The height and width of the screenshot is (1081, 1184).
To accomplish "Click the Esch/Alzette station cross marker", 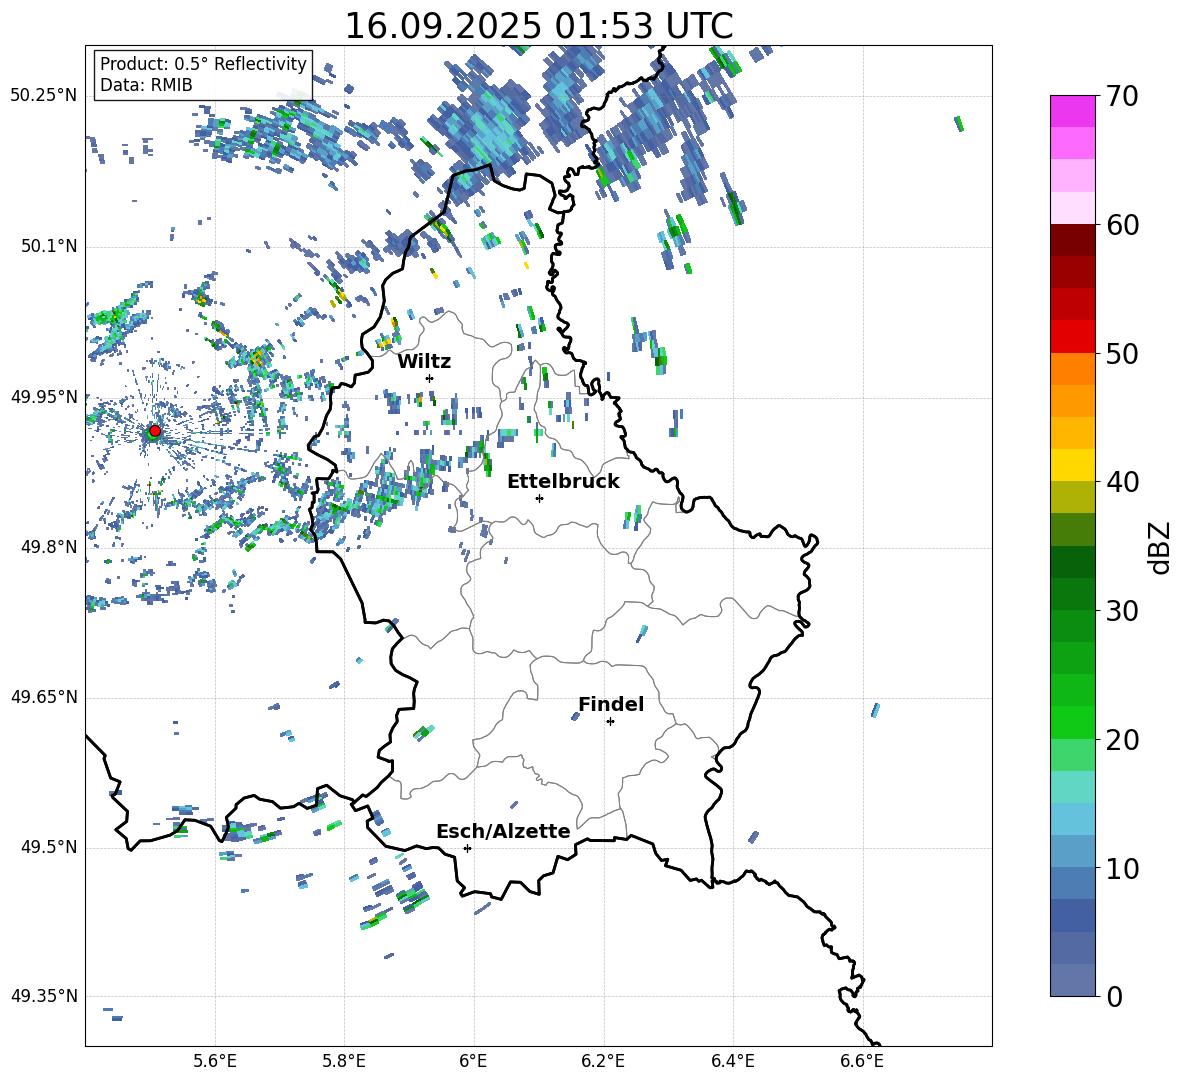I will pos(467,848).
